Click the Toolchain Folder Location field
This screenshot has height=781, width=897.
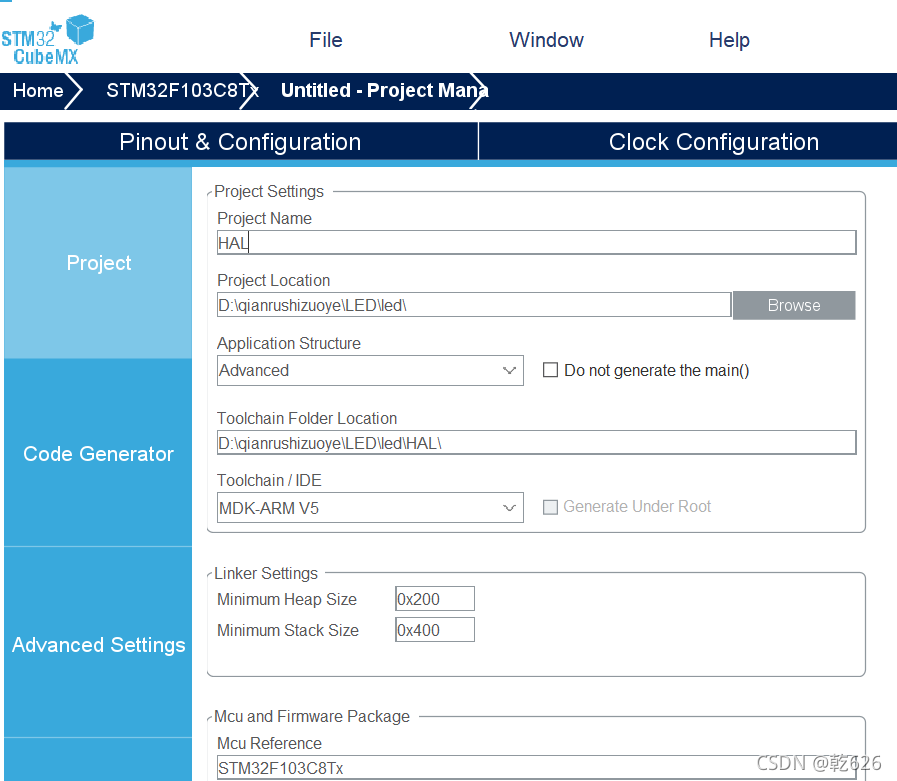coord(536,443)
